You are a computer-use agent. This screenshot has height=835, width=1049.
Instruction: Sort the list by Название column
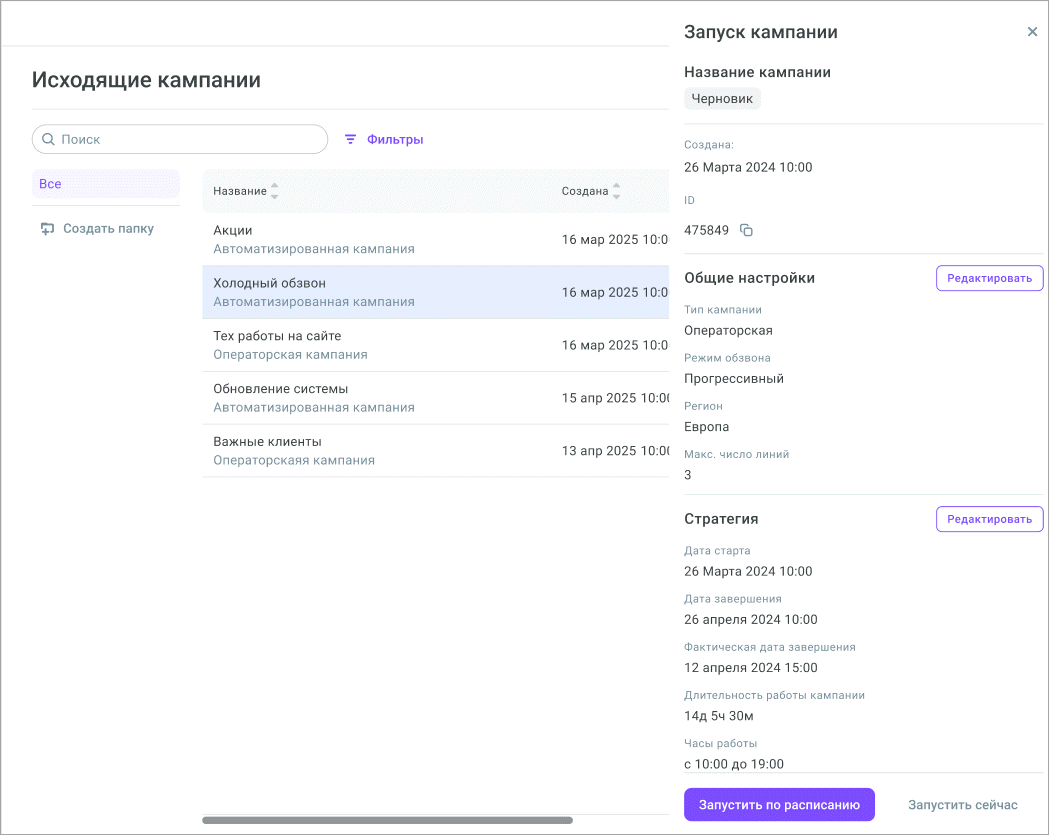pos(274,191)
